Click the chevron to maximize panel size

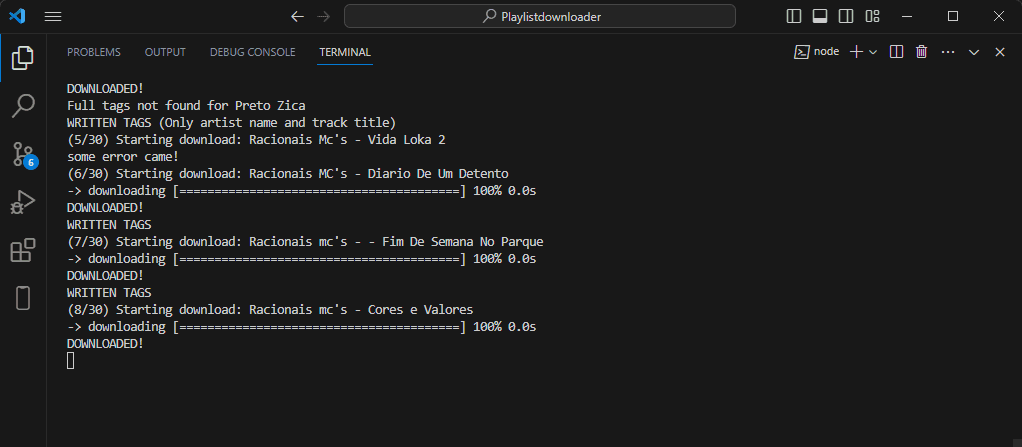click(x=974, y=52)
